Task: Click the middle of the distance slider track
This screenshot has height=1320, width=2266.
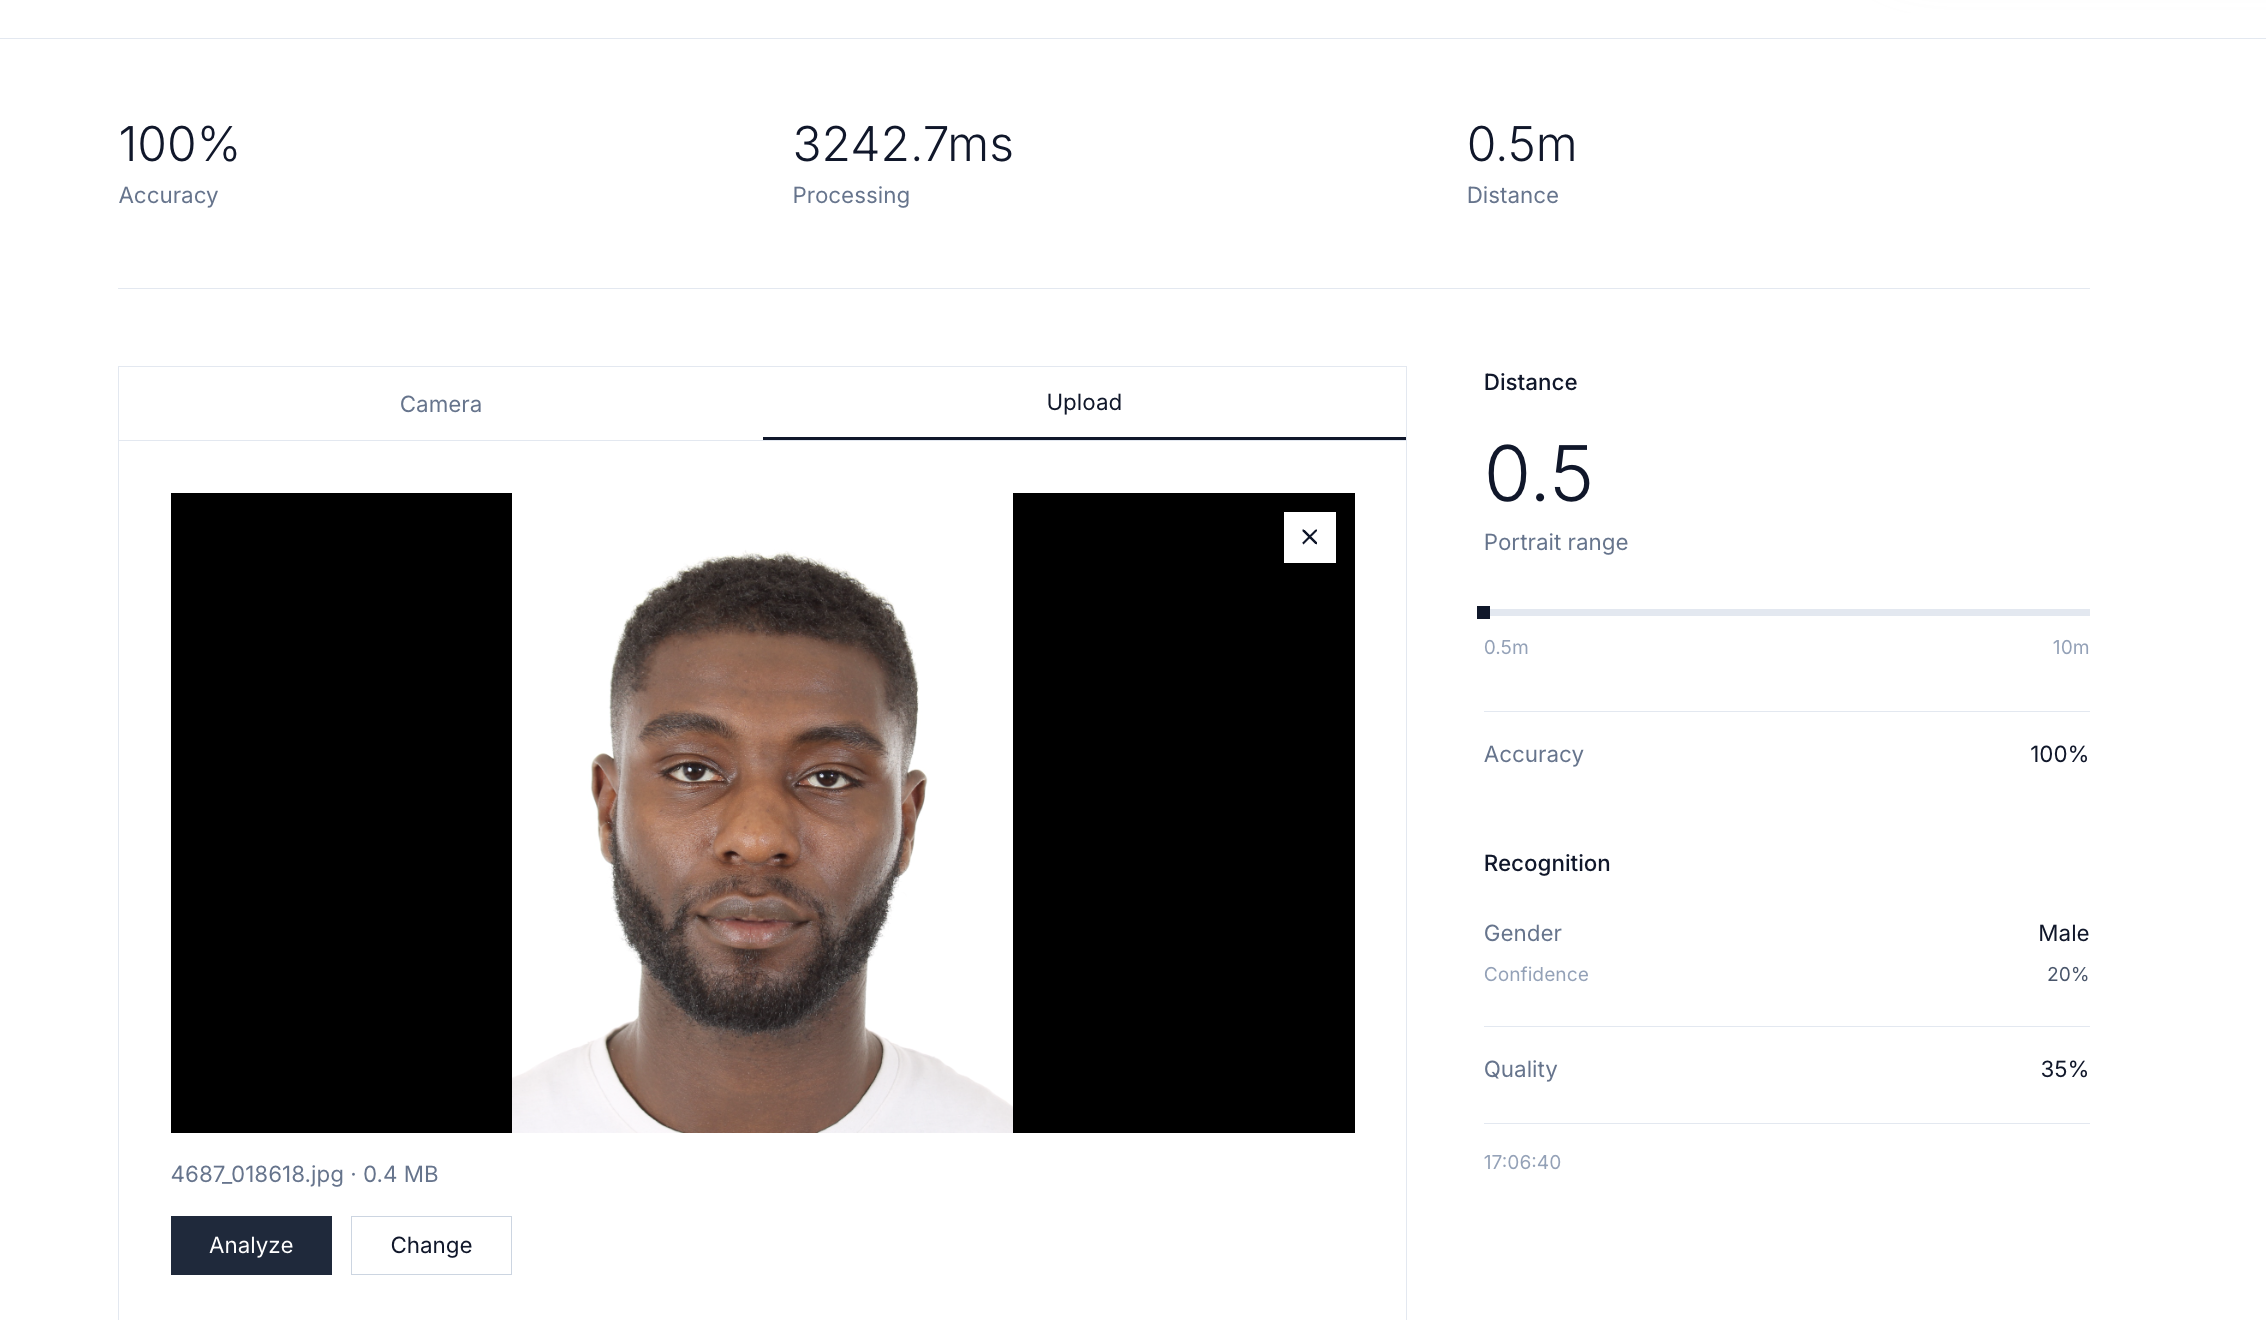Action: point(1787,612)
